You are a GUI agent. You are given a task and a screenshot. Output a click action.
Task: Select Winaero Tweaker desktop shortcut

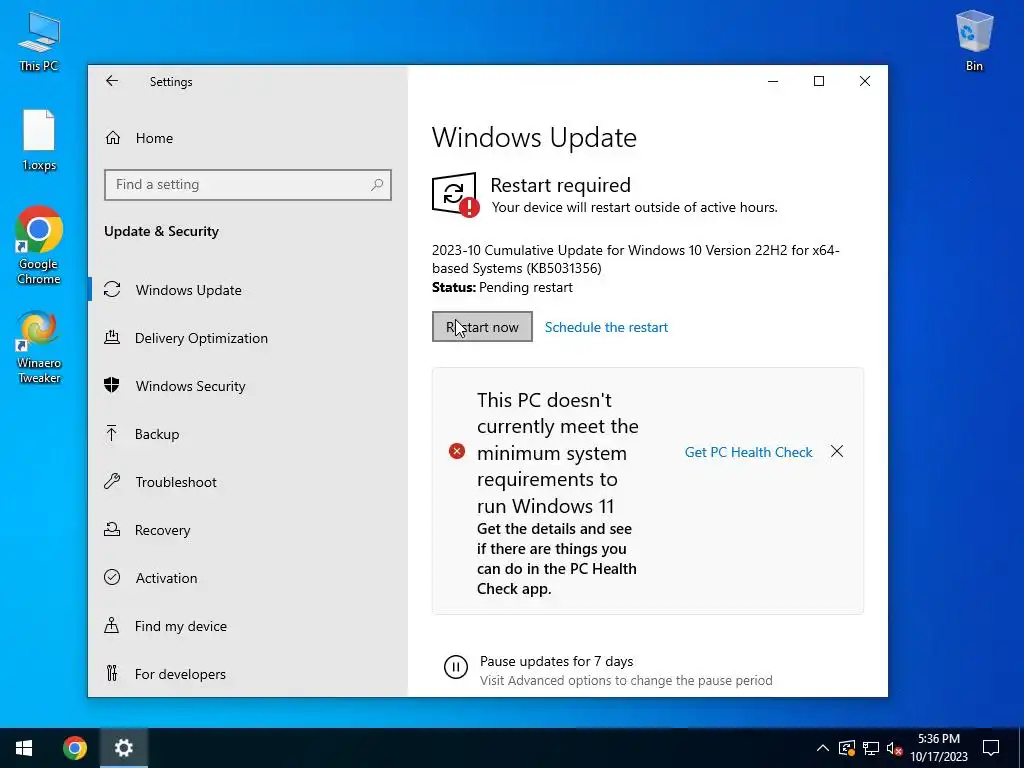(x=39, y=347)
